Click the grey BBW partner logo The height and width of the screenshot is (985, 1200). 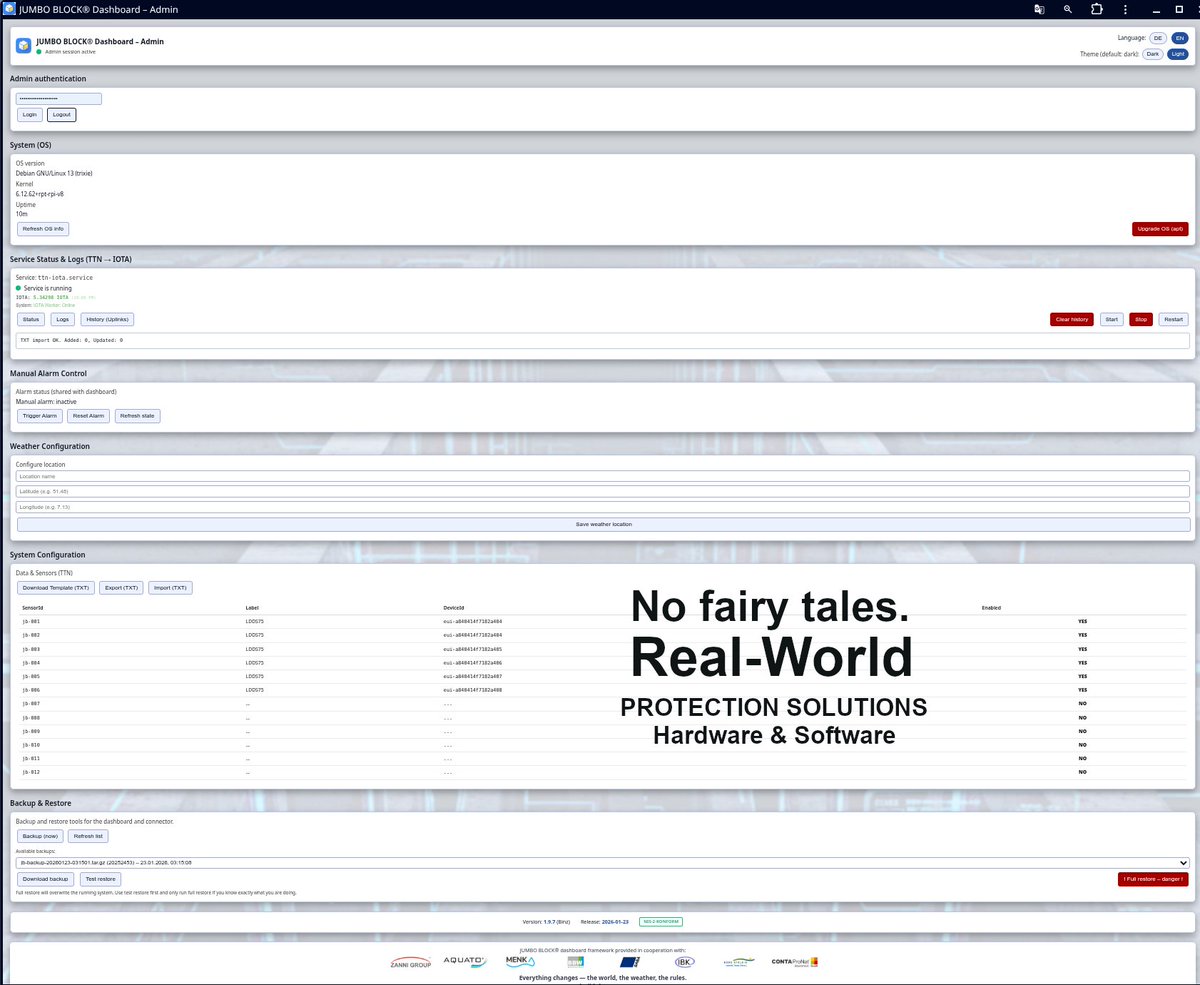point(575,962)
